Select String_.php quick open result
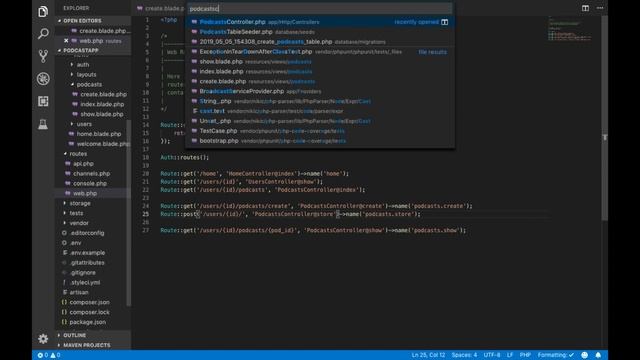Screen dimensions: 640x360 click(x=320, y=101)
